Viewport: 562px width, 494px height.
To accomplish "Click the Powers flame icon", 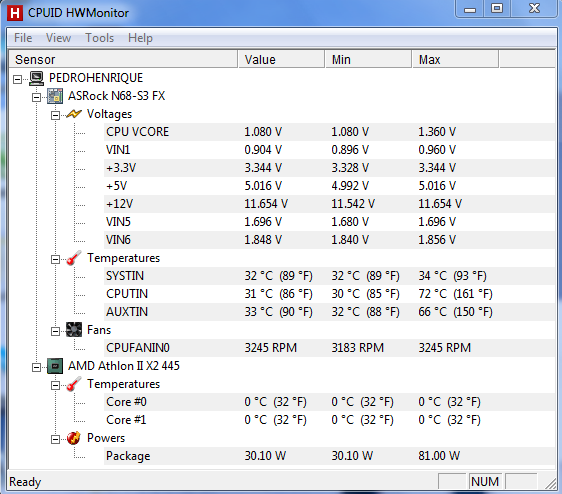I will (x=74, y=438).
